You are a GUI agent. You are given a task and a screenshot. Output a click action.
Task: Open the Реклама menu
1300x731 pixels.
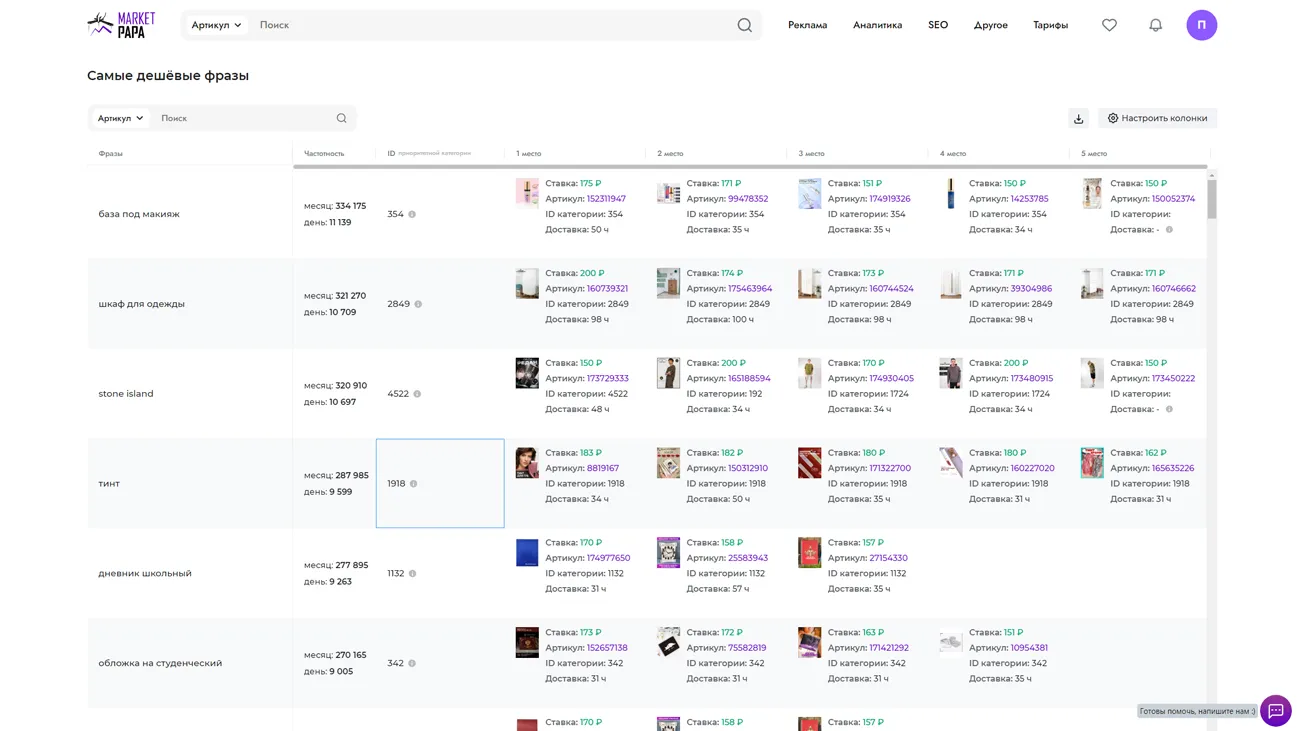coord(807,25)
